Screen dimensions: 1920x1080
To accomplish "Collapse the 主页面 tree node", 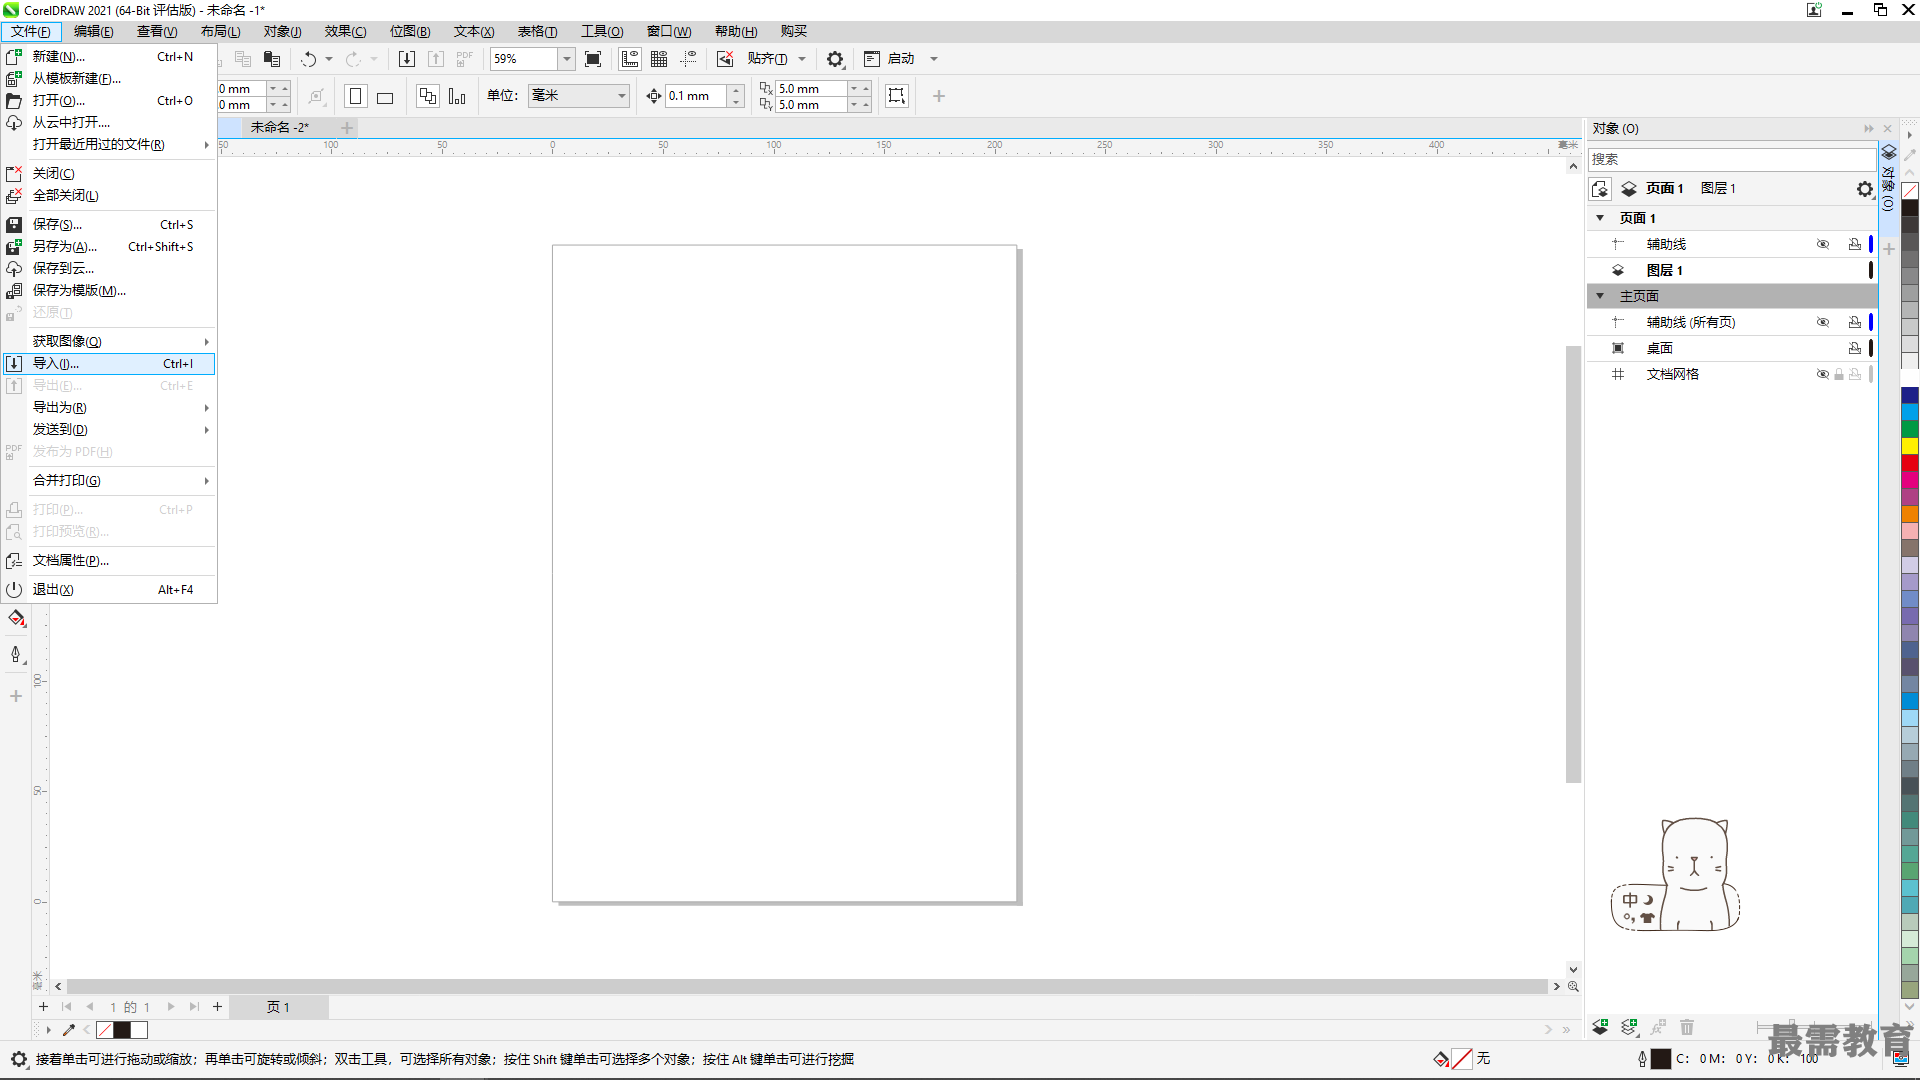I will coord(1600,296).
